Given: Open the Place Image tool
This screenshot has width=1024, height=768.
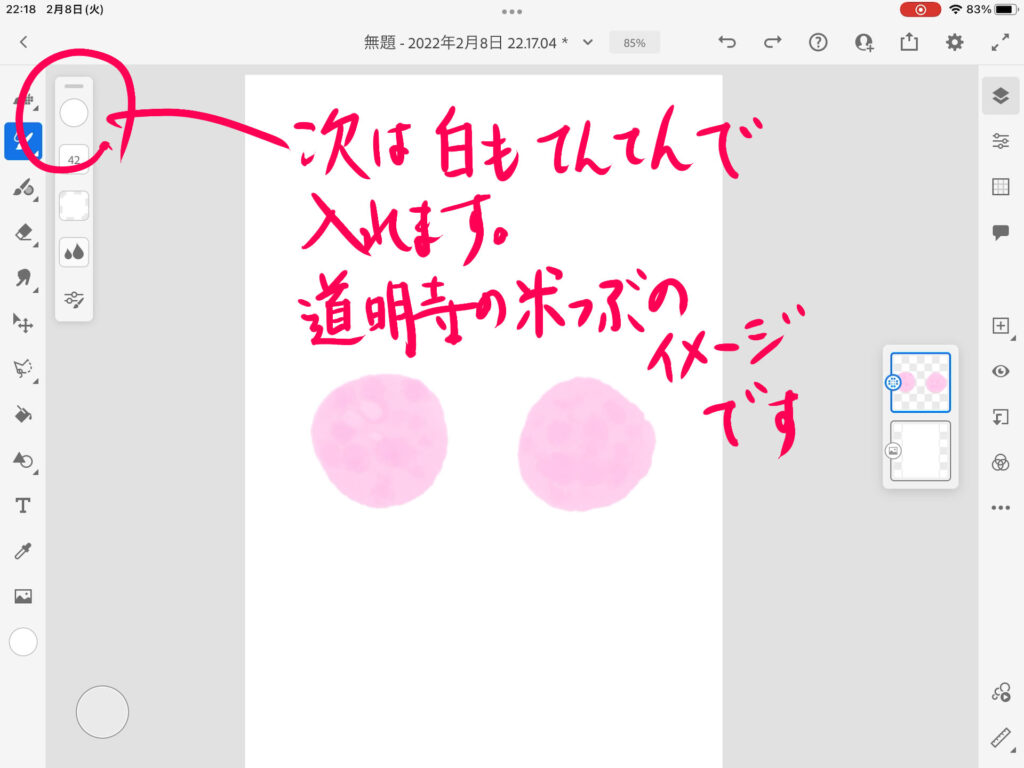Looking at the screenshot, I should coord(23,597).
